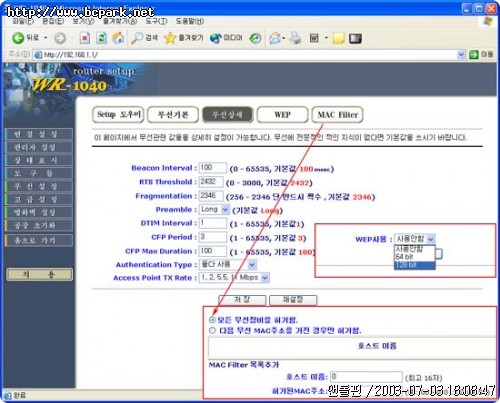Open sidebar item 상태표시
This screenshot has width=500, height=403.
(39, 160)
